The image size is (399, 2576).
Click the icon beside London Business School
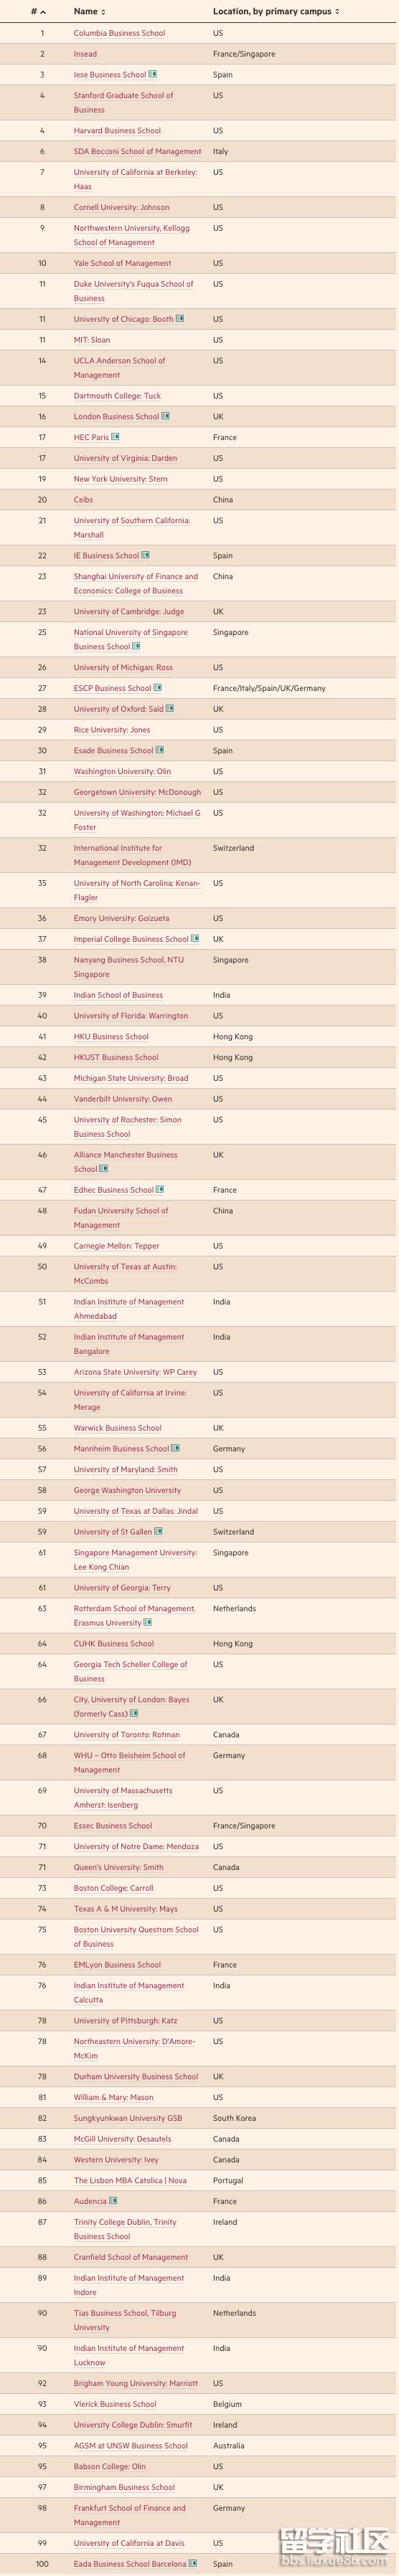[166, 416]
